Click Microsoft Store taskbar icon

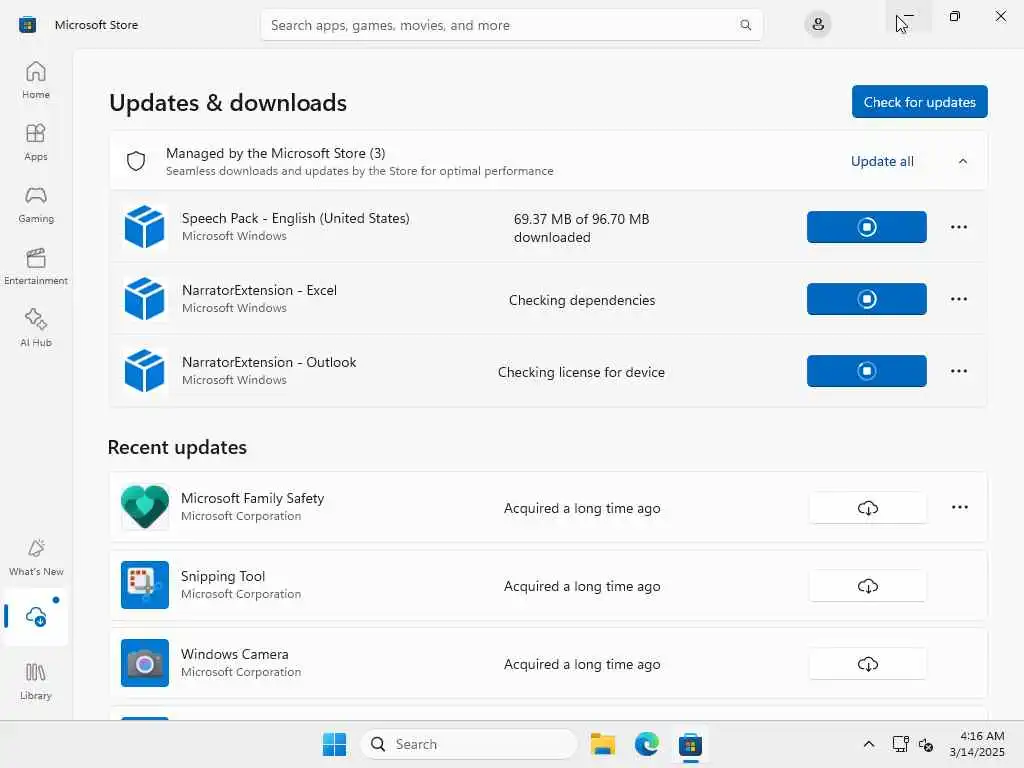point(690,744)
